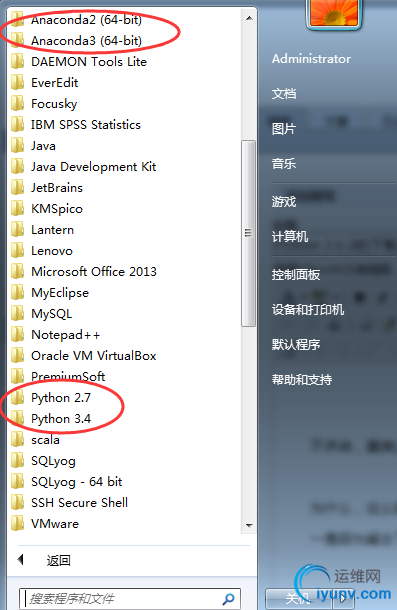The image size is (397, 610).
Task: Click the programs list scroll up arrow
Action: click(249, 18)
